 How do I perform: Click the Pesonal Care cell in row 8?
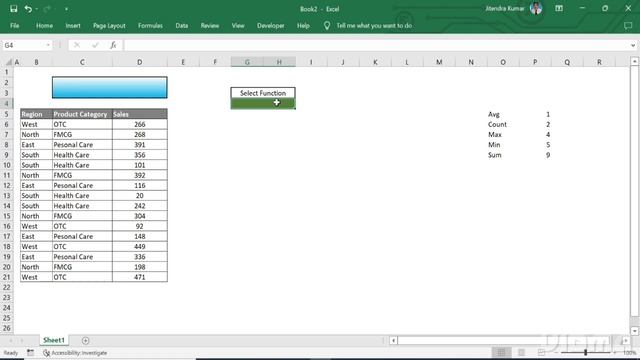[x=82, y=144]
